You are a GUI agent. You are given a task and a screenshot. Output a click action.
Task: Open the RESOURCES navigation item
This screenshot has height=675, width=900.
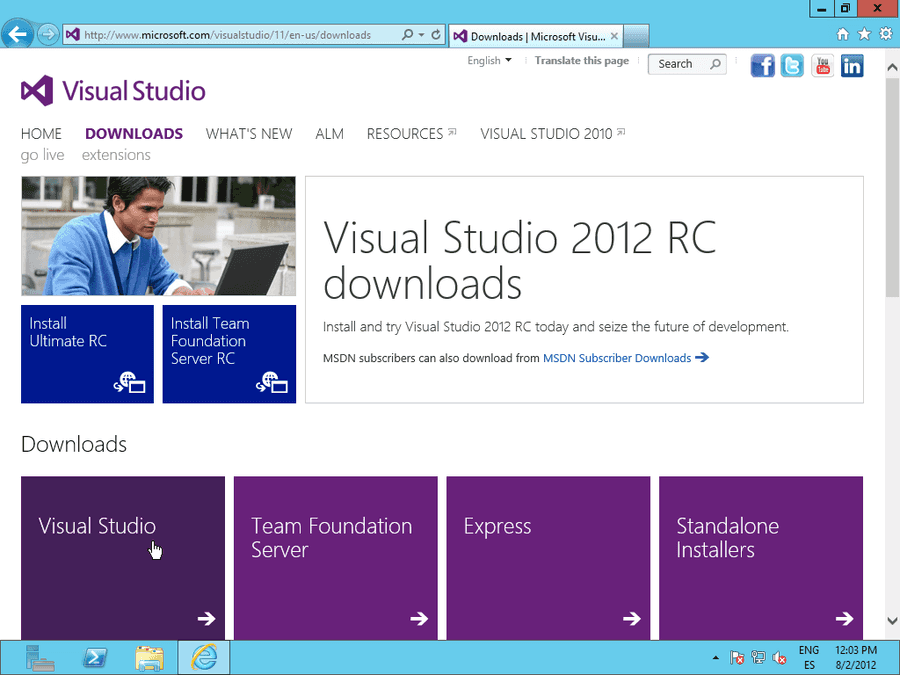tap(411, 134)
